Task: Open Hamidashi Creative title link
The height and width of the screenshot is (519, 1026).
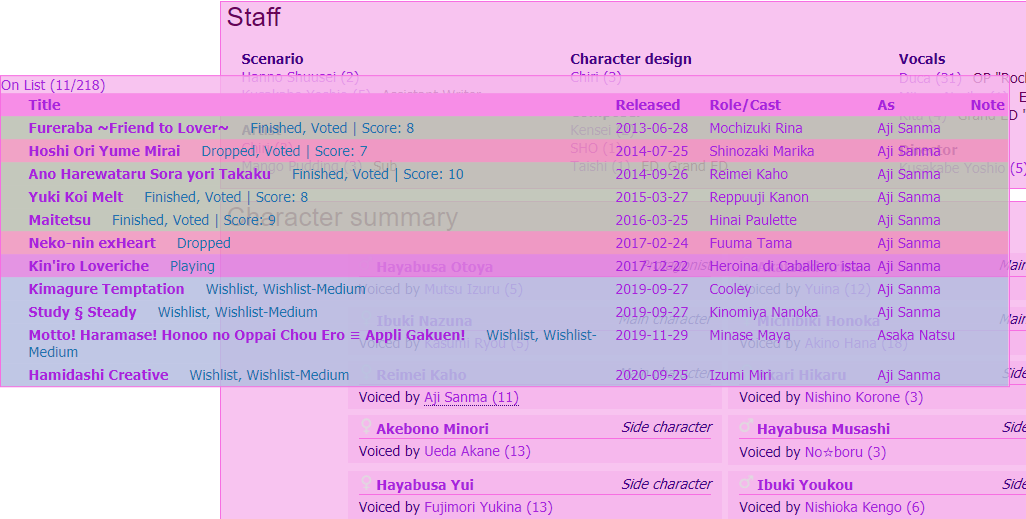Action: [98, 375]
